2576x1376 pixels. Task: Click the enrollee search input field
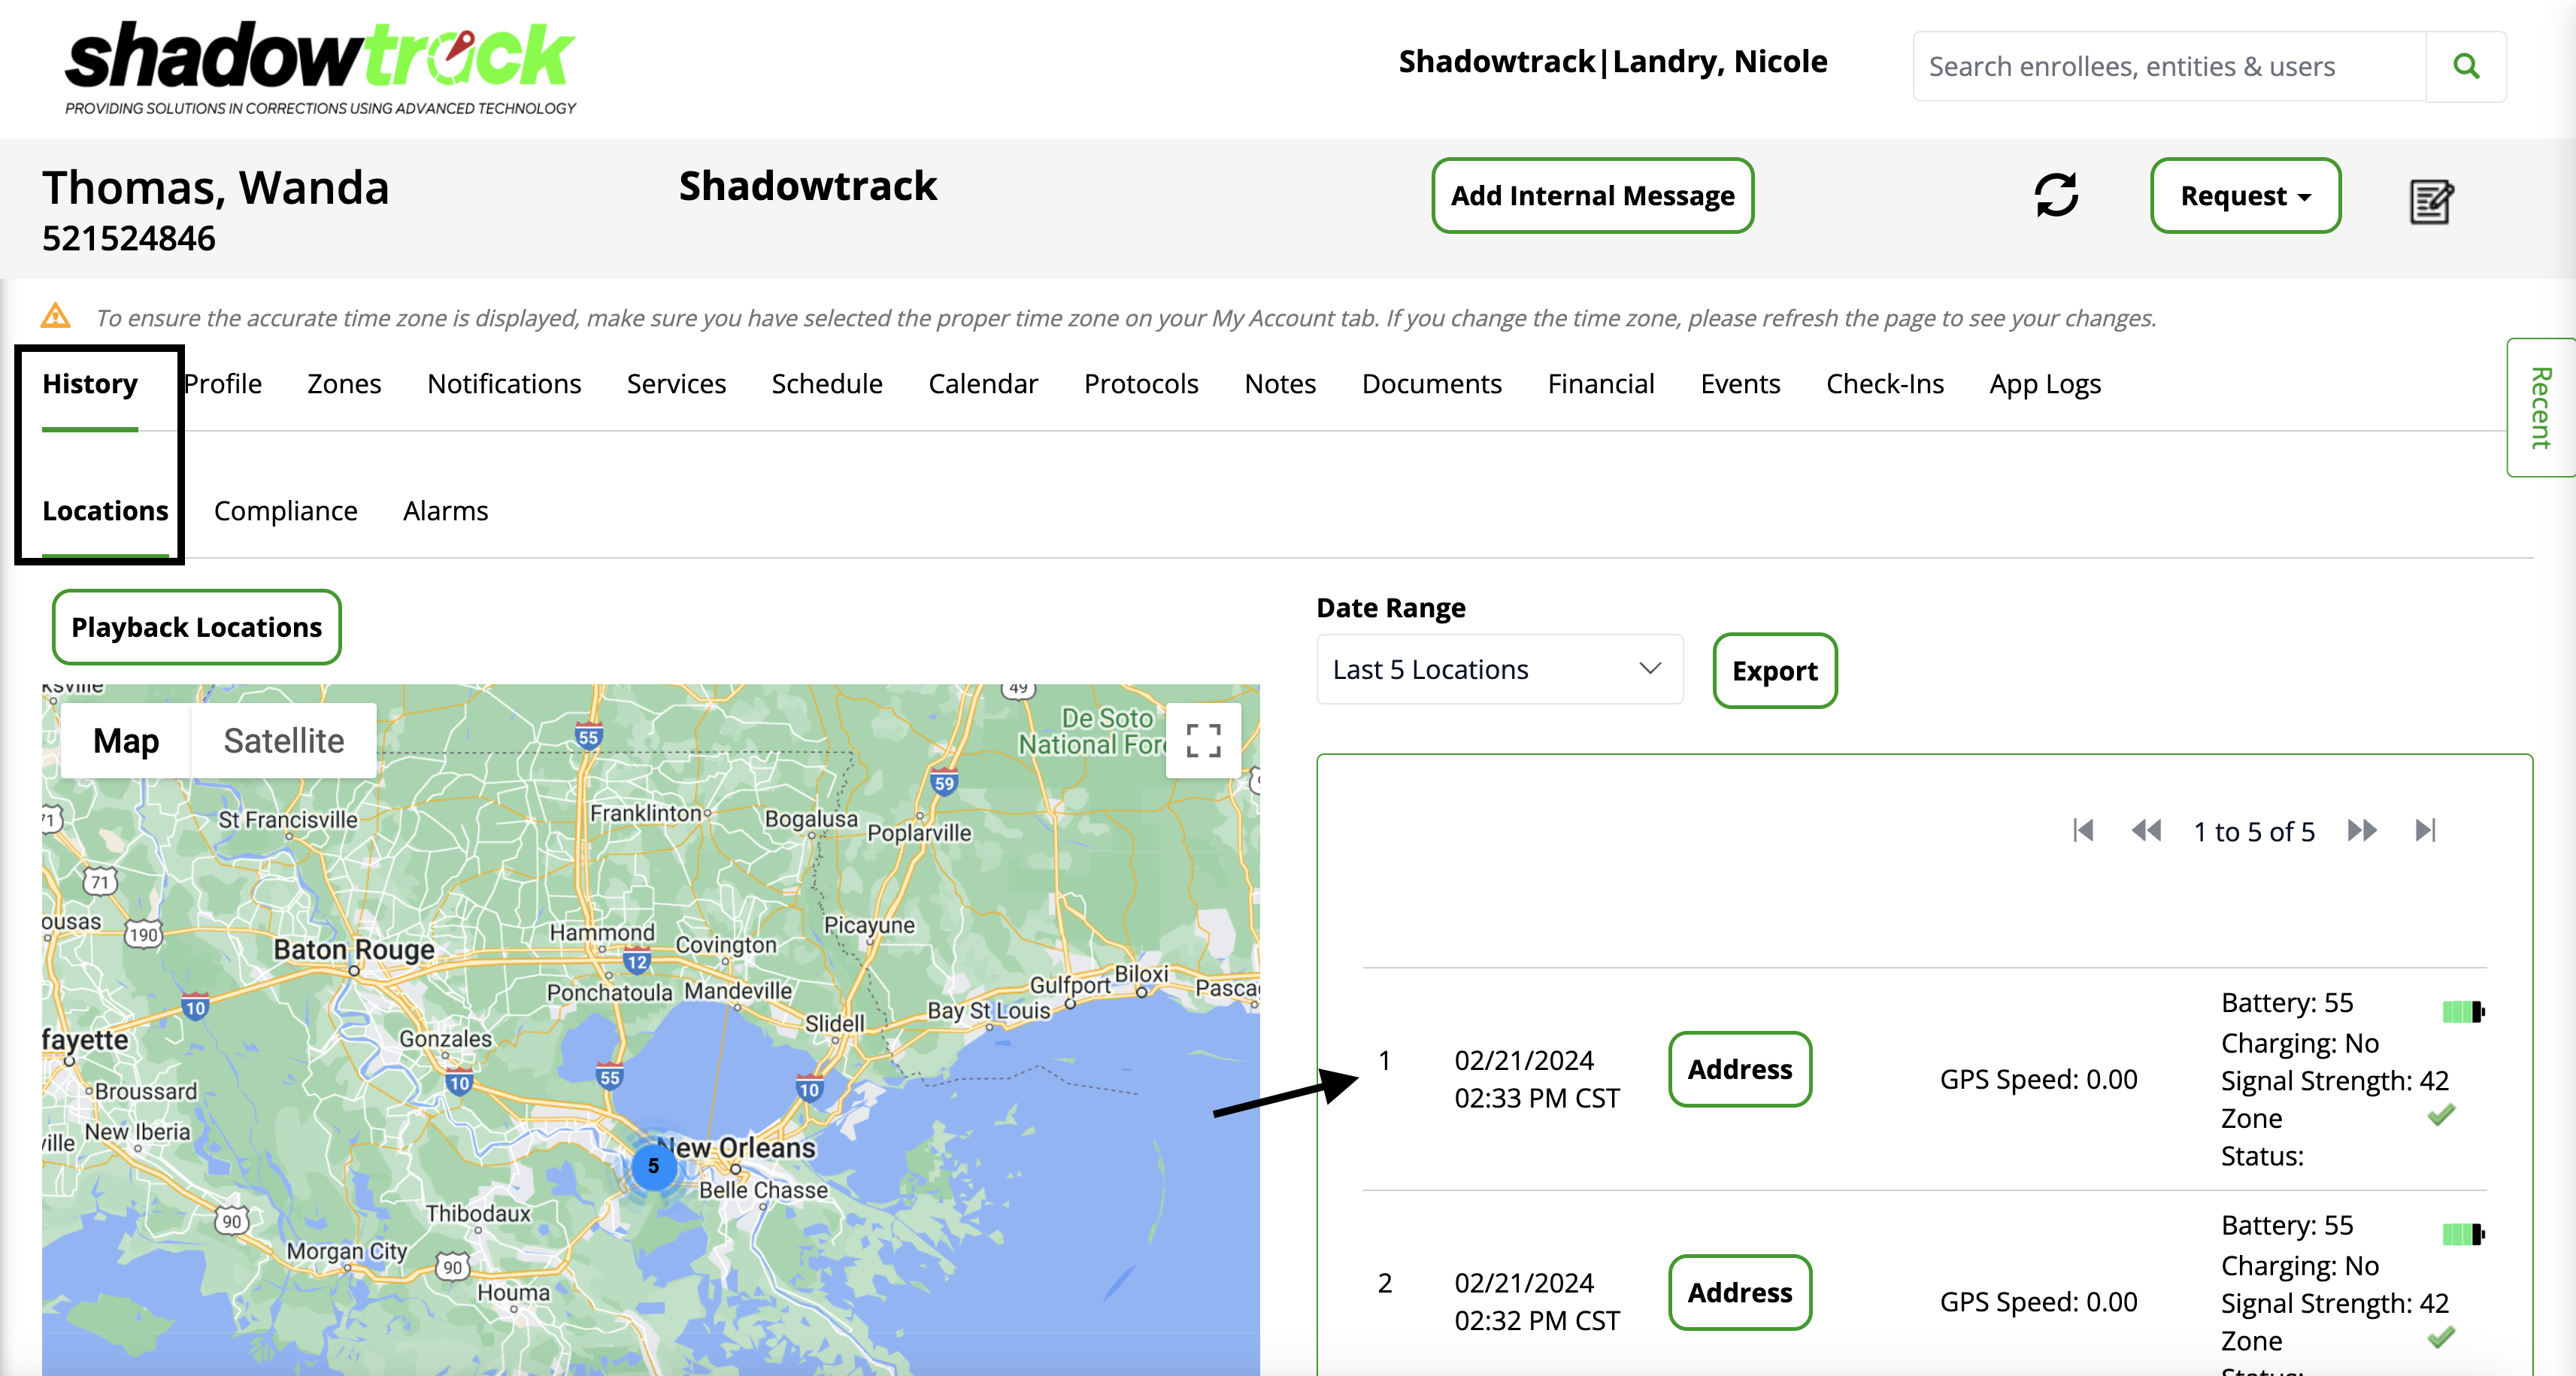click(2168, 66)
